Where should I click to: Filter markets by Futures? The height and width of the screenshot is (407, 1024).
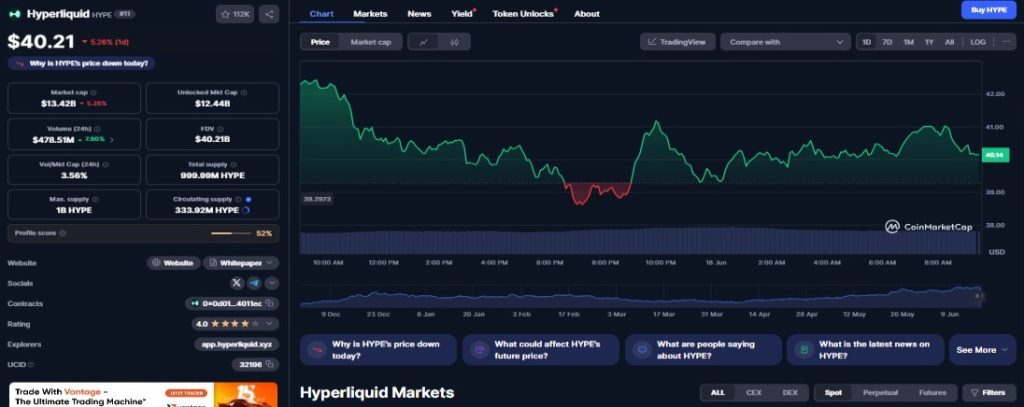(932, 393)
